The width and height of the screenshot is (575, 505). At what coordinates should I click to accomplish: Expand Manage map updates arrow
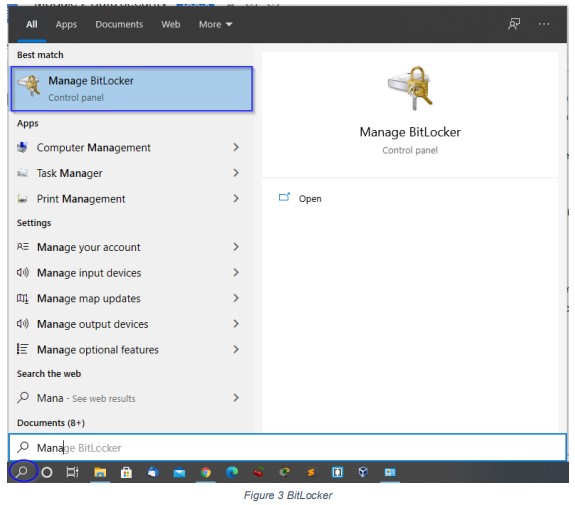click(x=236, y=298)
